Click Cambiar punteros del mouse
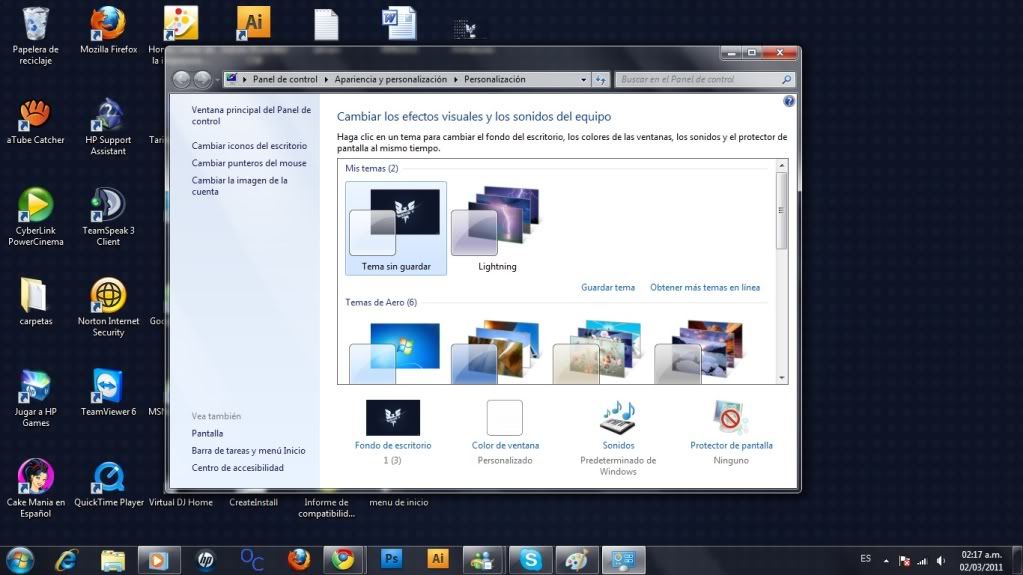This screenshot has height=575, width=1023. 249,163
